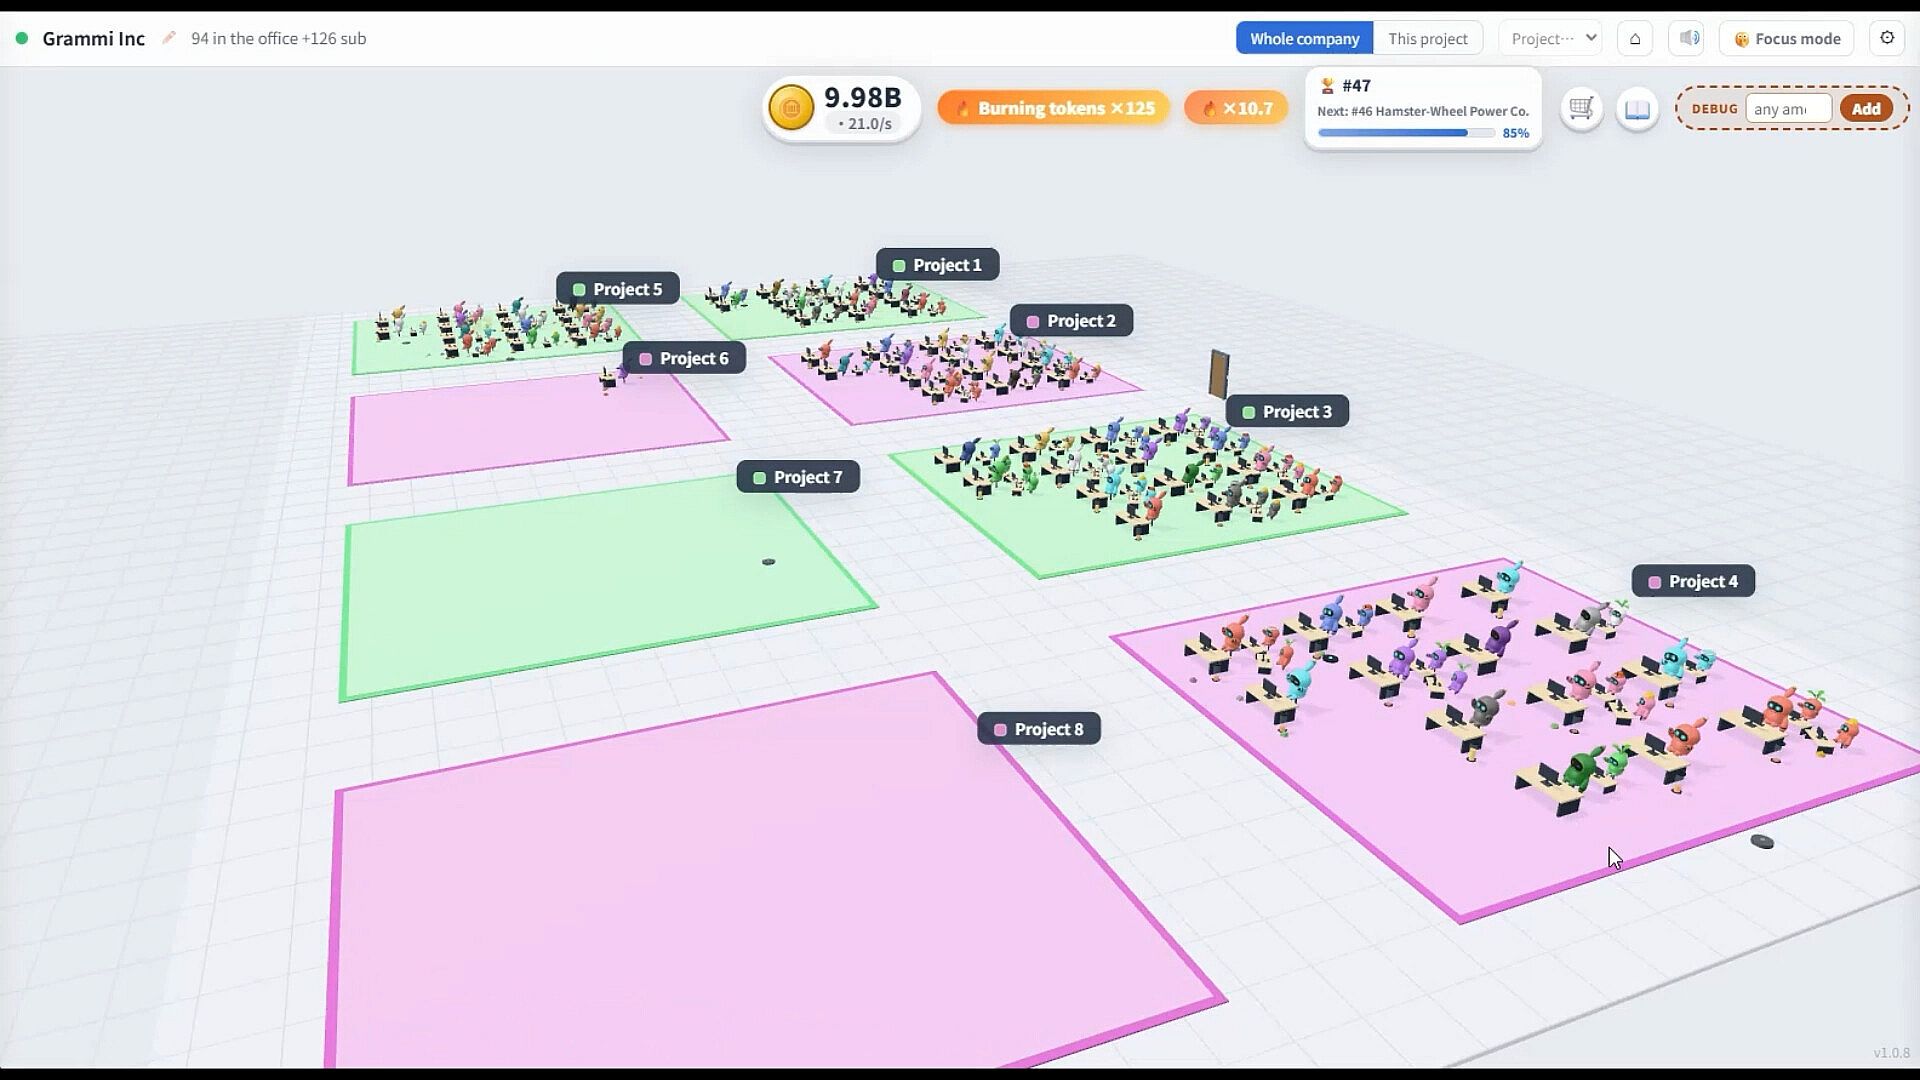Switch view to Whole company
1920x1080 pixels.
point(1304,38)
